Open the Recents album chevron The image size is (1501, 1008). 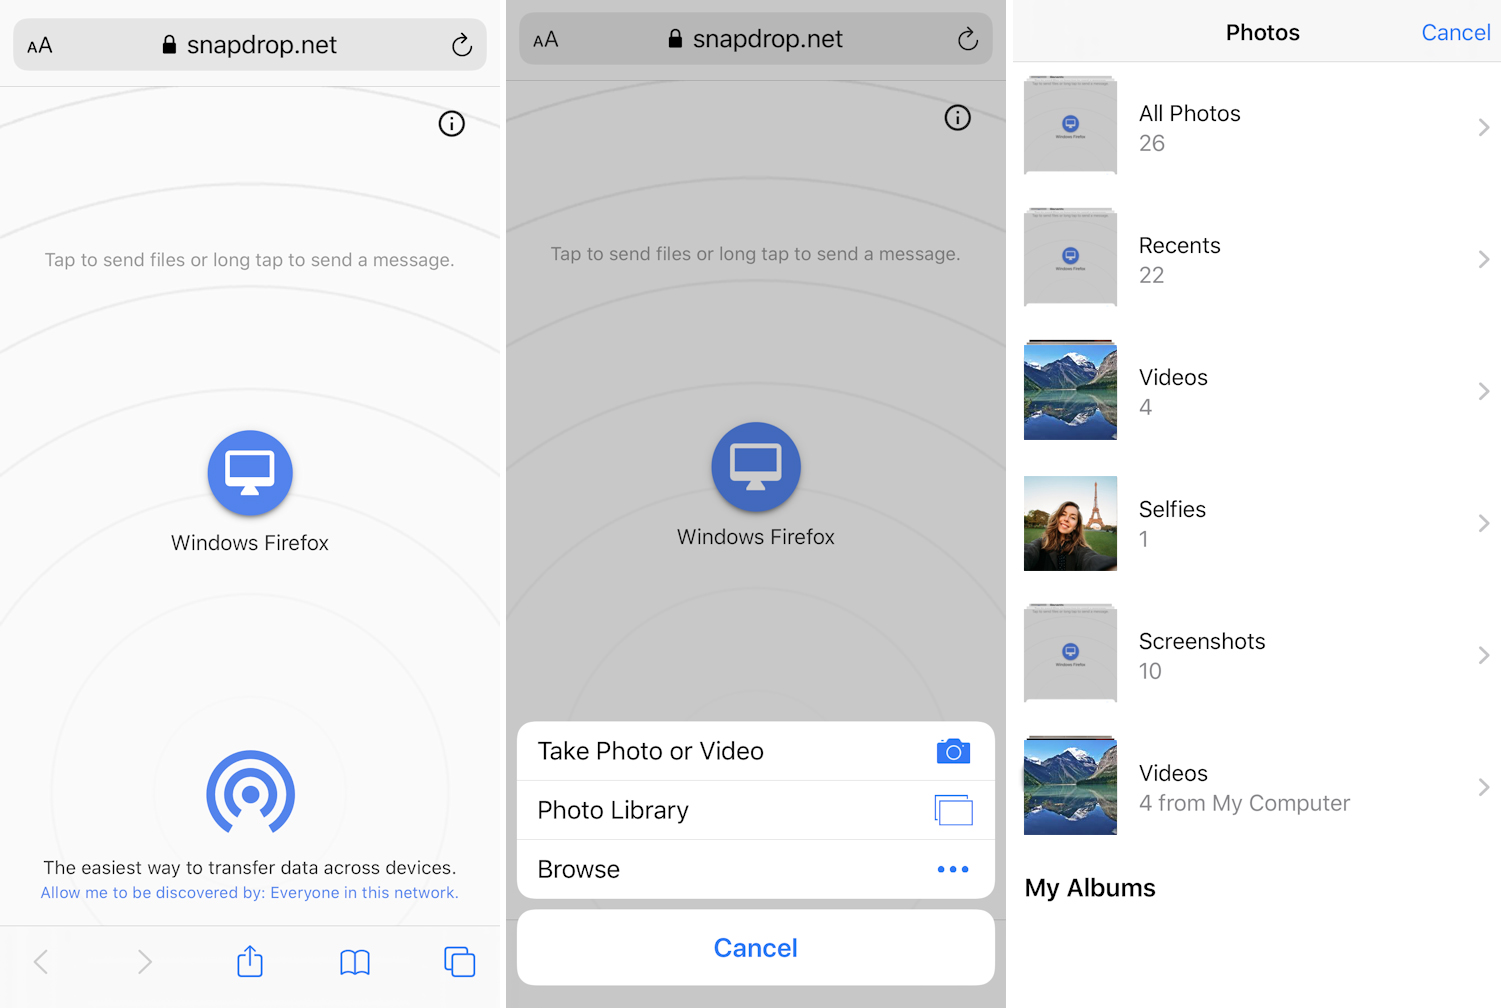(x=1484, y=259)
